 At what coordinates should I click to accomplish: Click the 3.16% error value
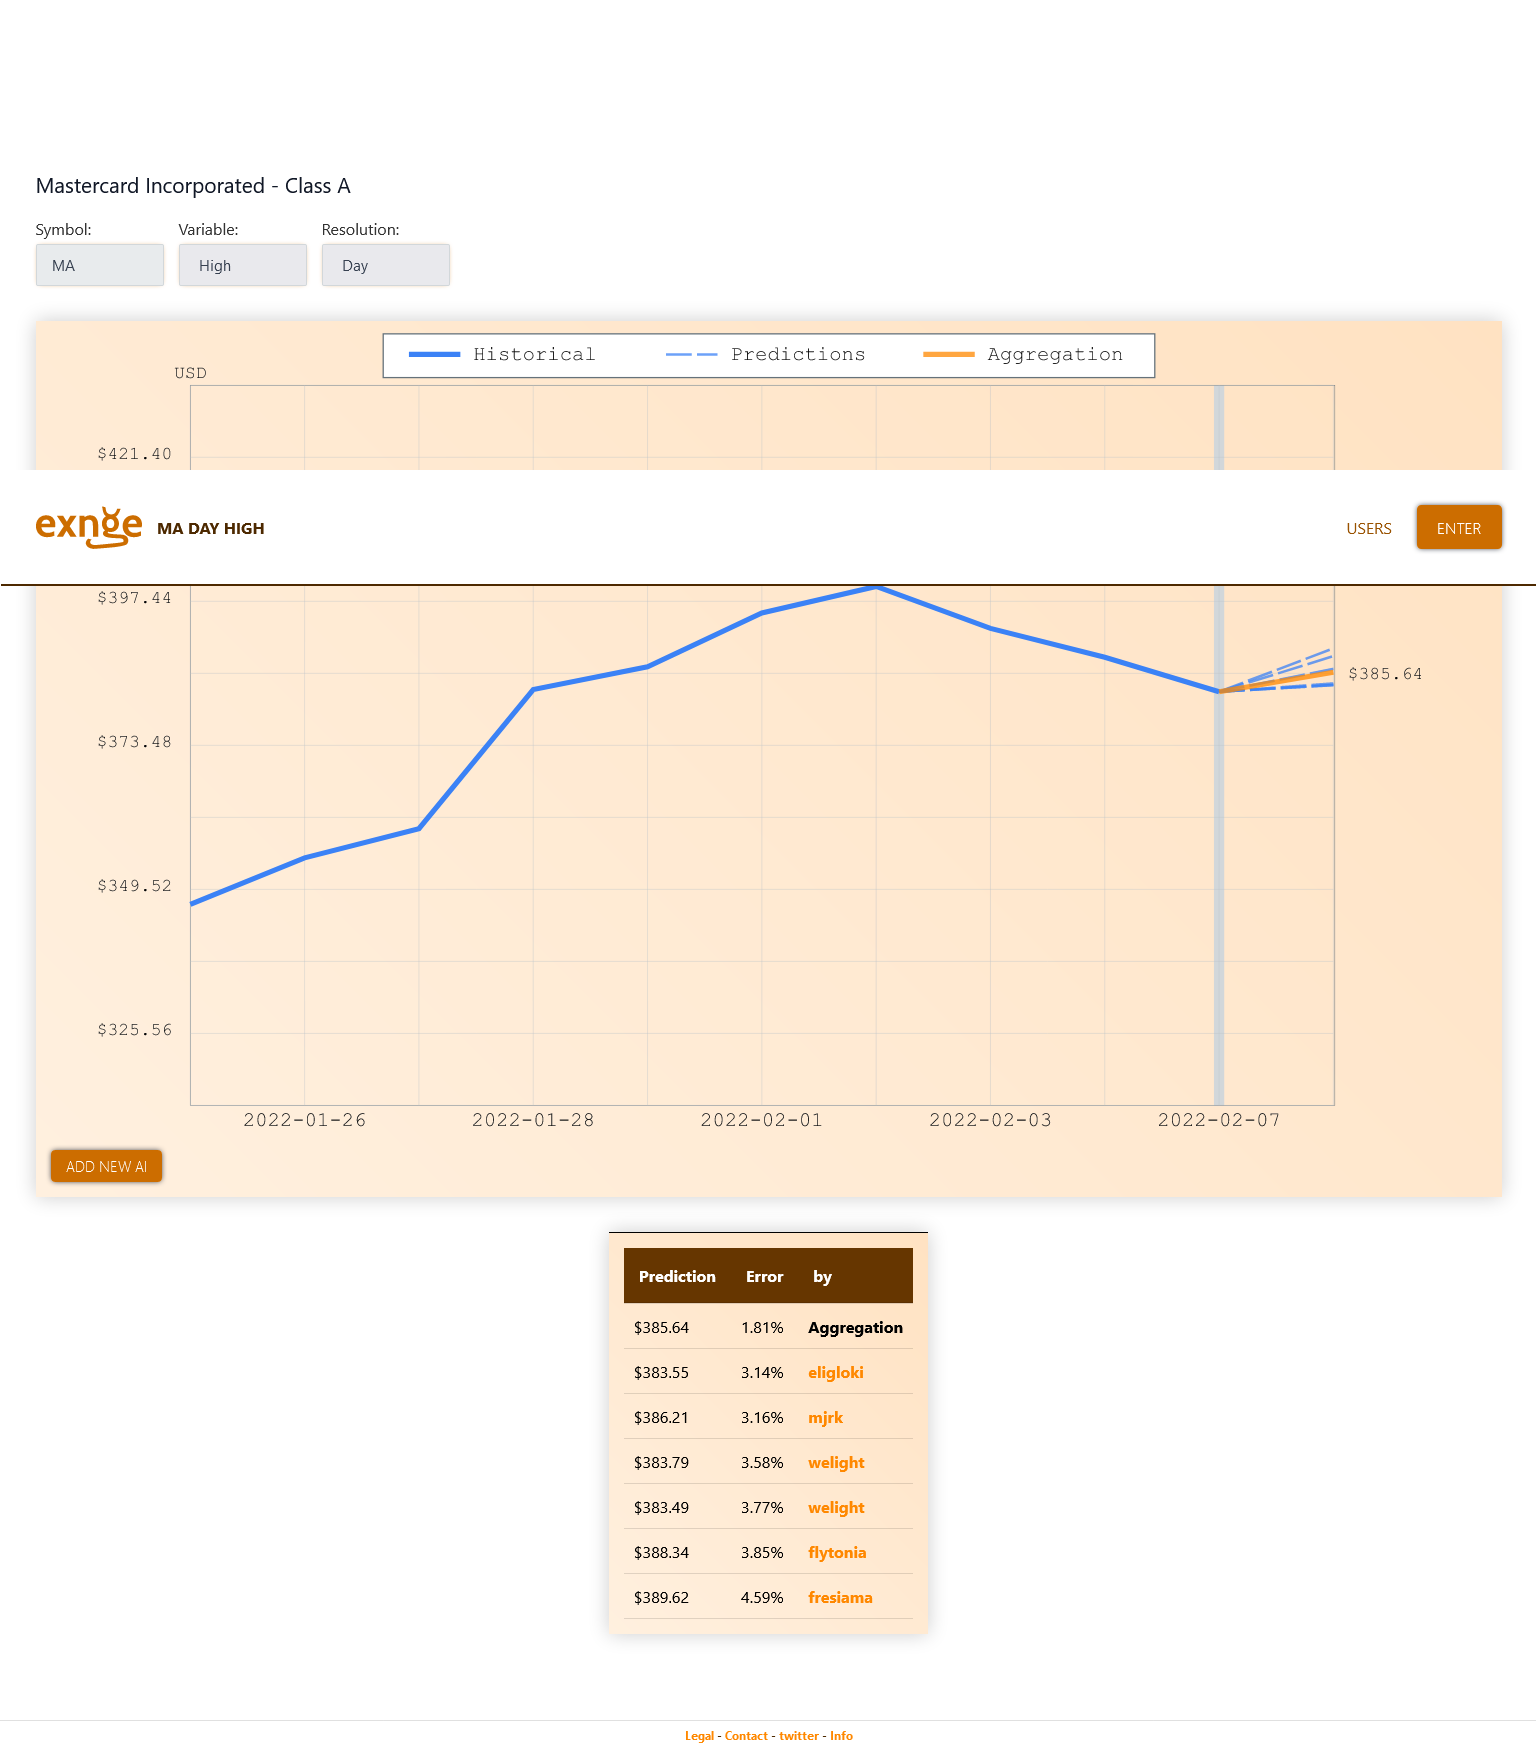click(x=762, y=1417)
